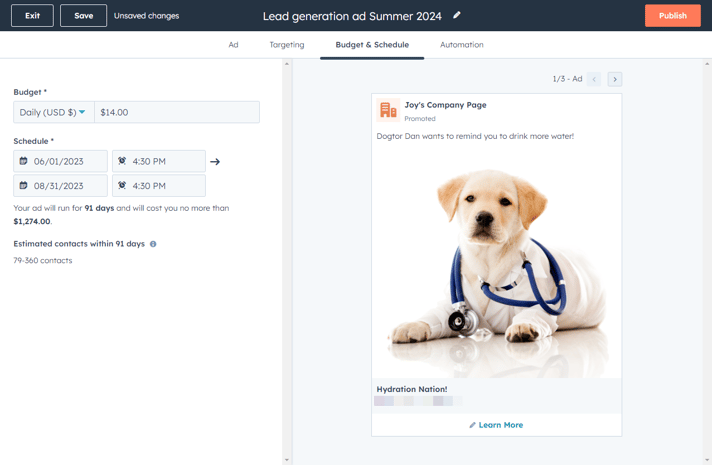Click Joy's Company Page logo icon
The image size is (712, 465).
coord(388,110)
